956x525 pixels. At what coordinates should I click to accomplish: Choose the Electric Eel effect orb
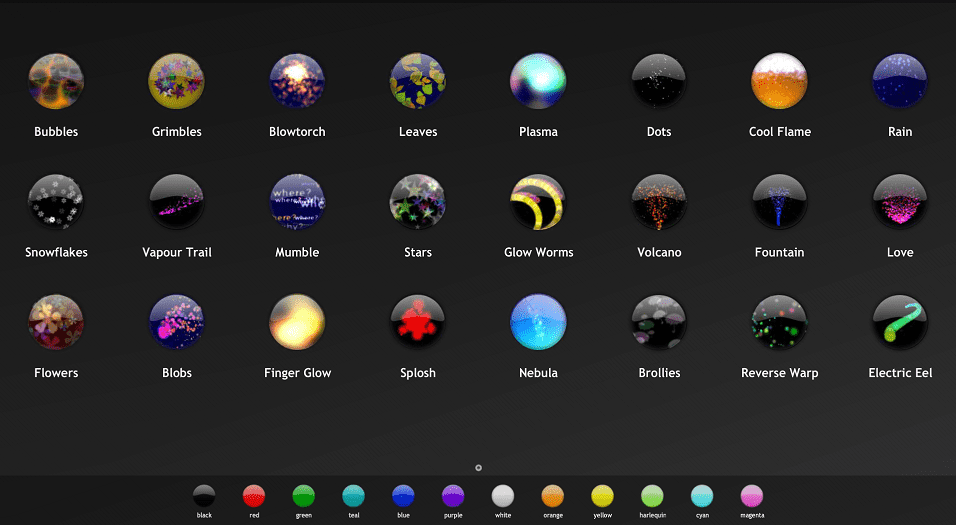click(900, 322)
